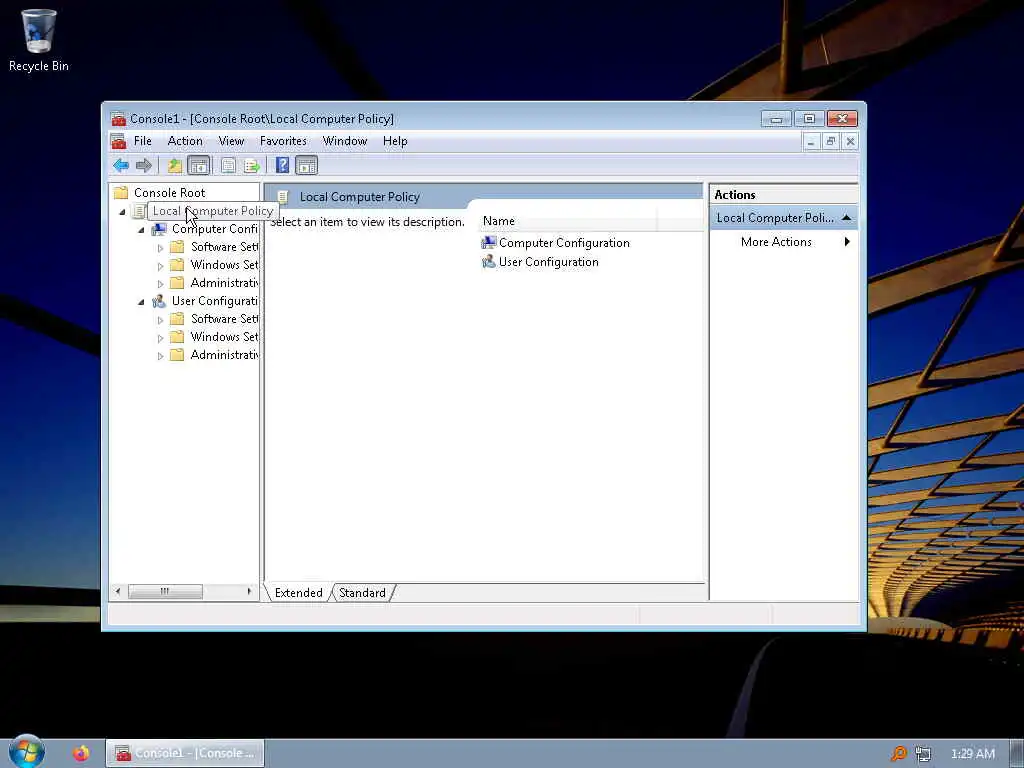Select Windows Settings under Computer Configuration
The height and width of the screenshot is (768, 1024).
pos(224,265)
